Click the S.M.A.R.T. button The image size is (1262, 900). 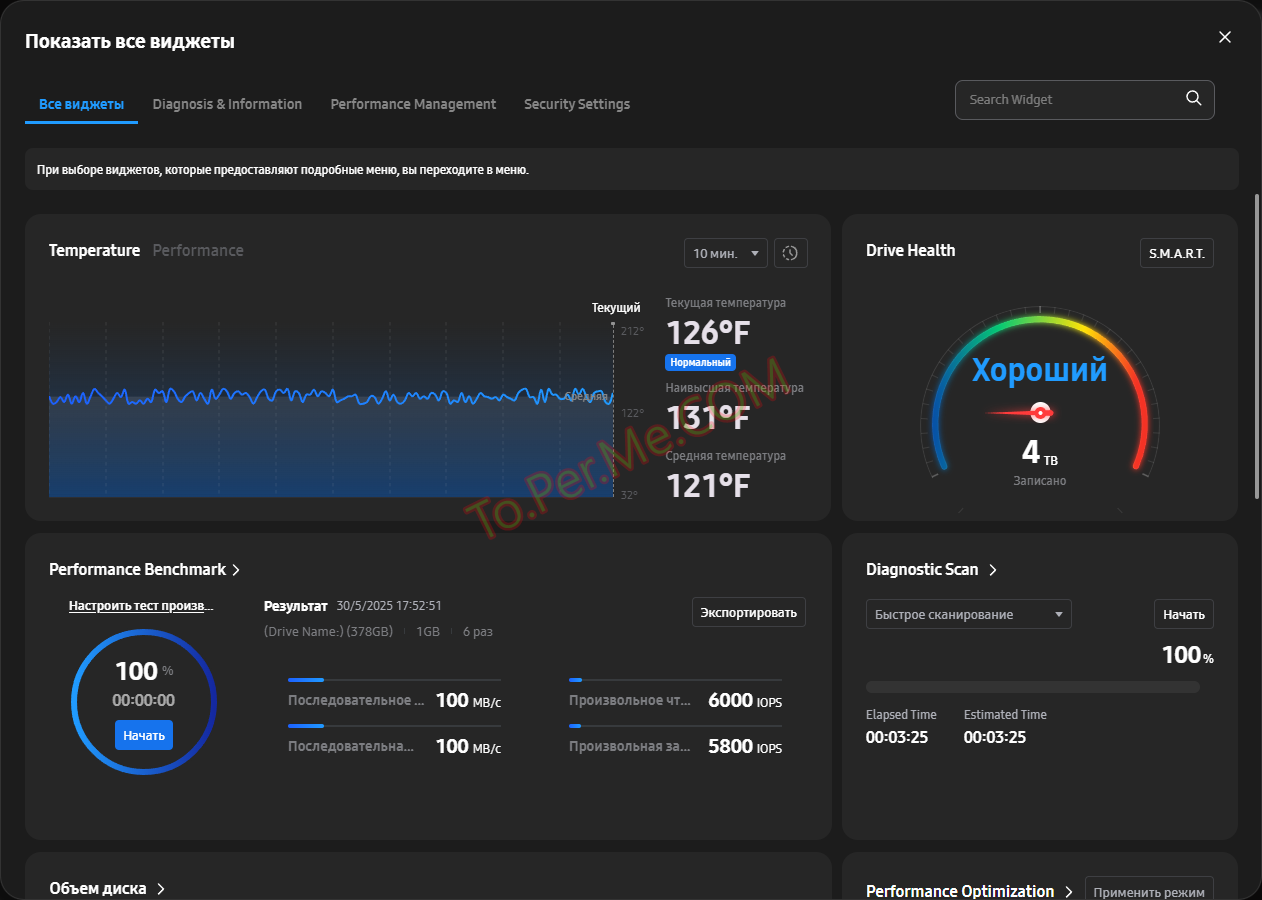pos(1176,253)
